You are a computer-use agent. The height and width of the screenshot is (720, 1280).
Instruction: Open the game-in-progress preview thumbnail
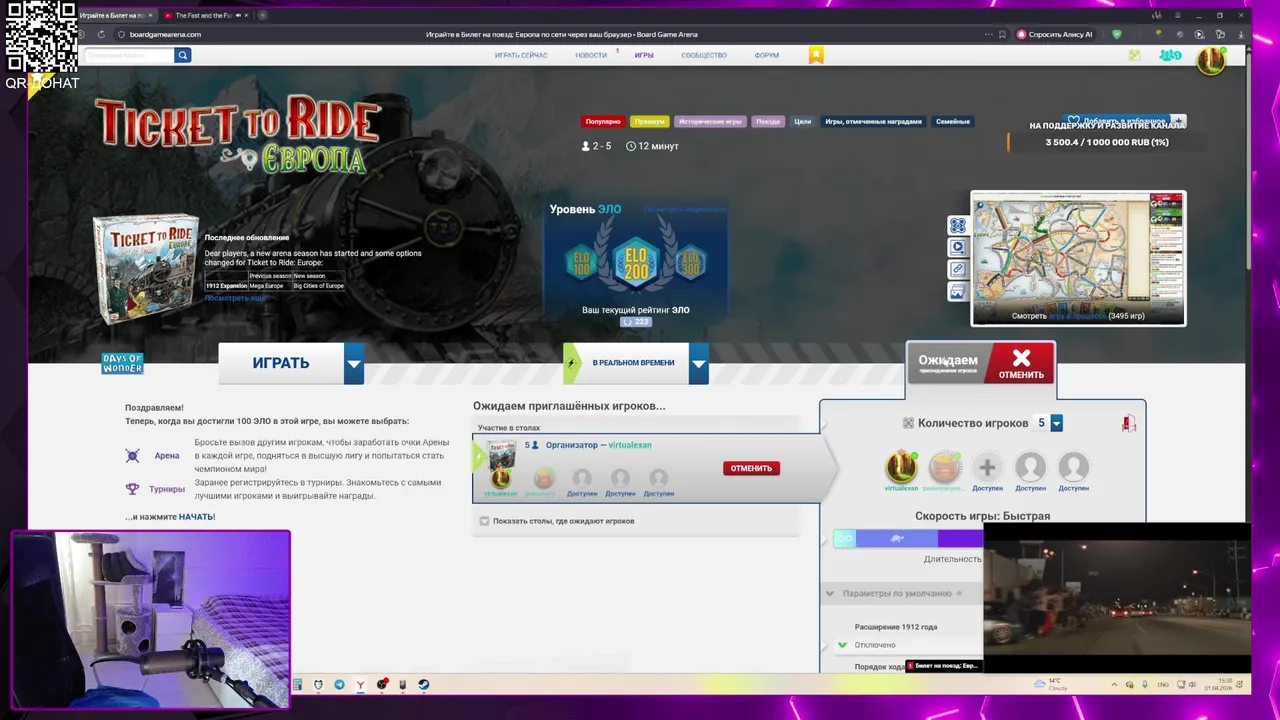(1078, 258)
